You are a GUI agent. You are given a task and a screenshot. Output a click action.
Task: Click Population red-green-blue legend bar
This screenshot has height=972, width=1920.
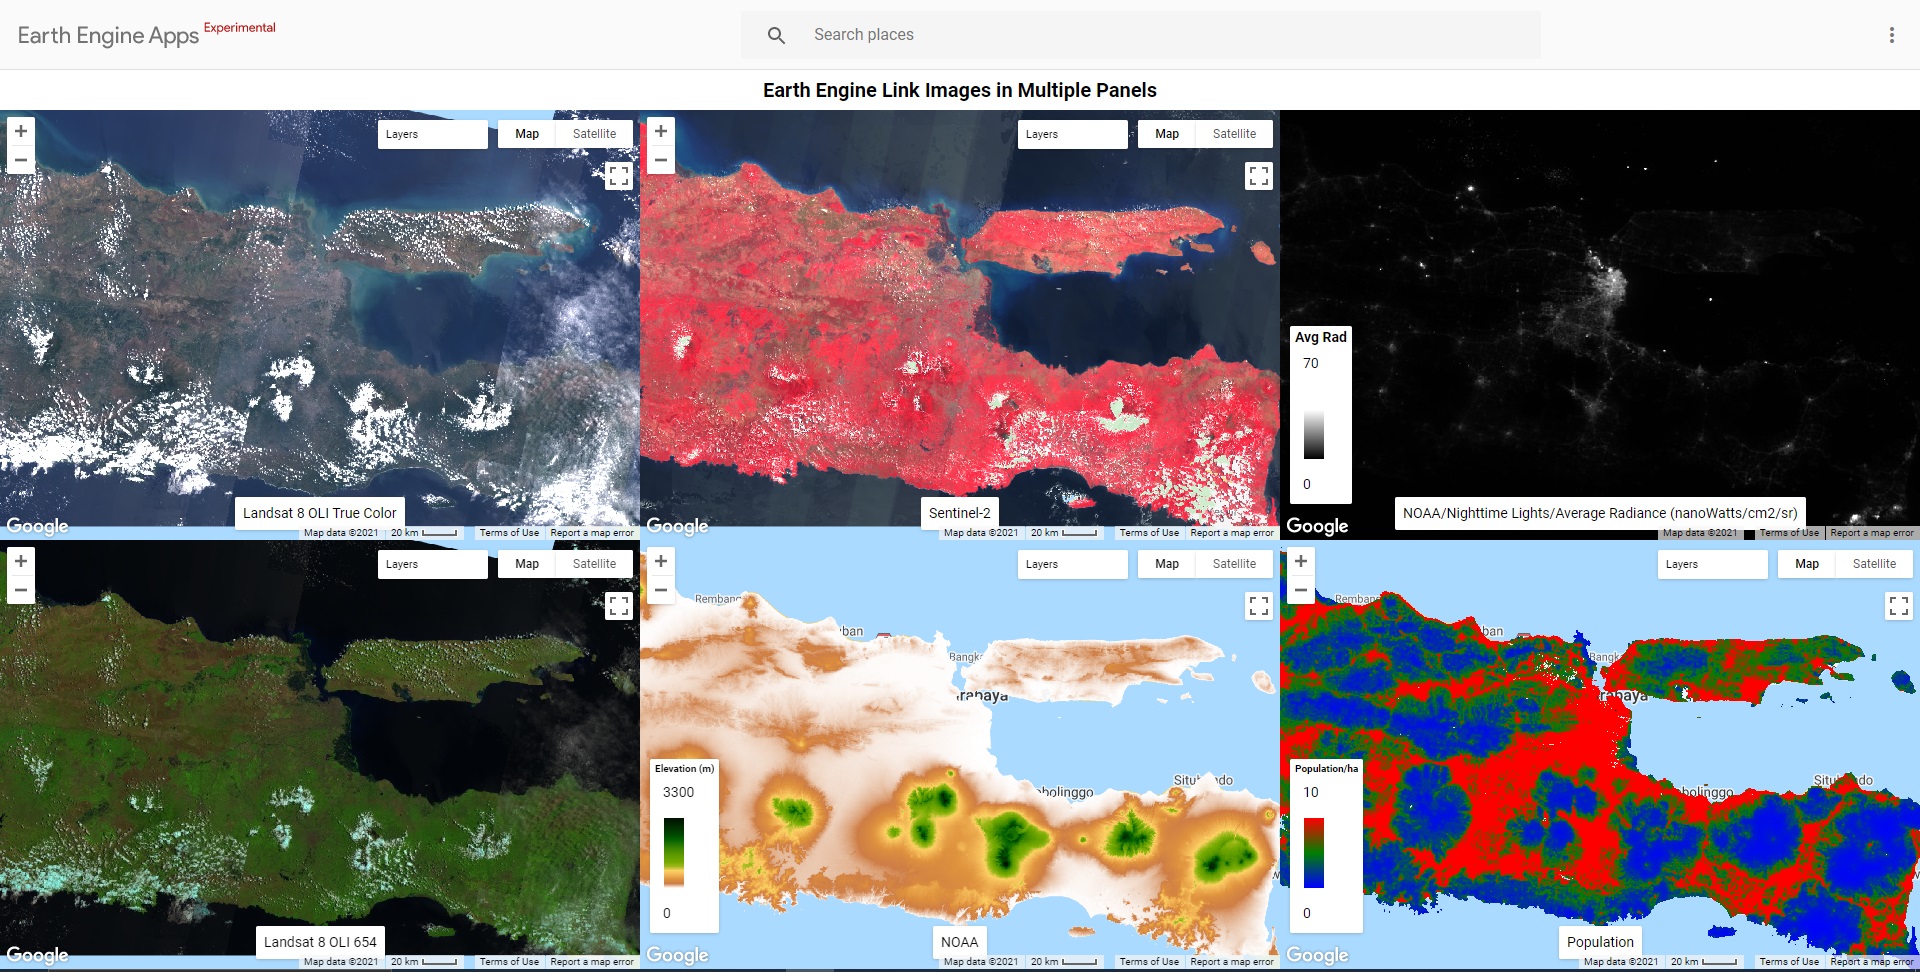(x=1314, y=853)
